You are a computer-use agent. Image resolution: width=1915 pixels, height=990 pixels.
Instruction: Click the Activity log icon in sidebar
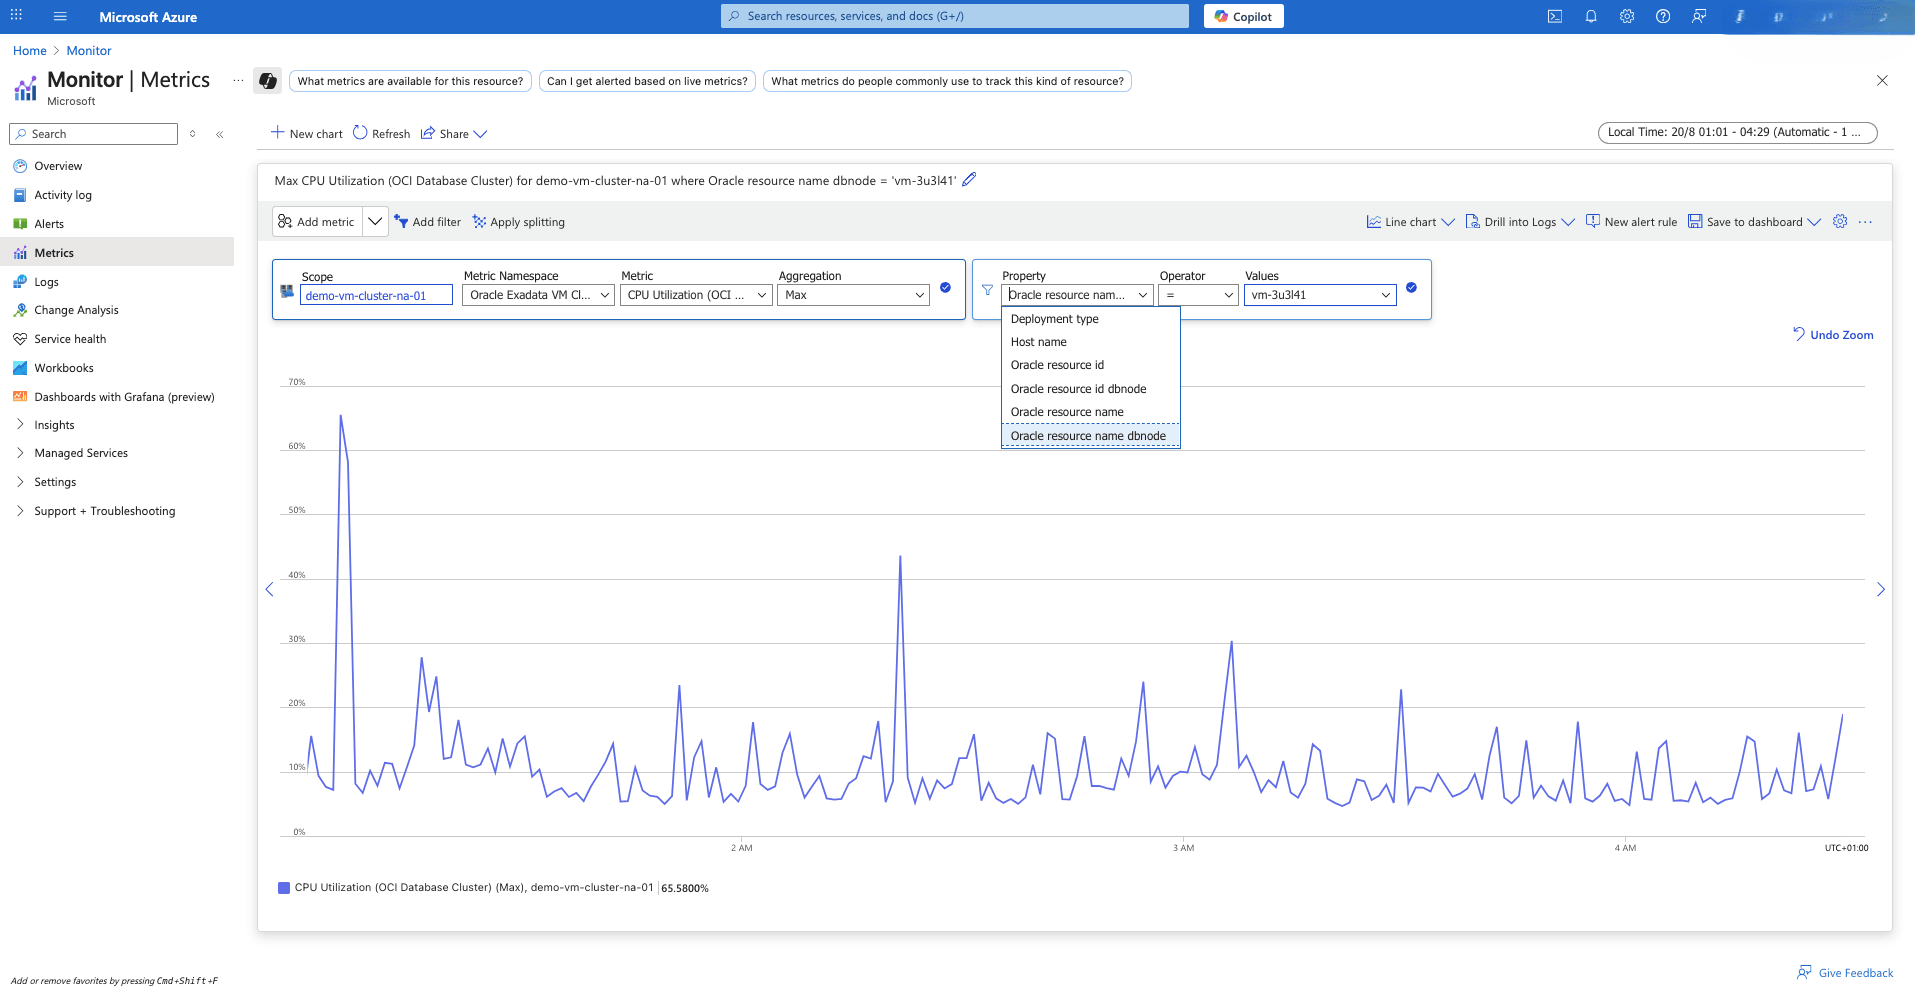point(20,195)
